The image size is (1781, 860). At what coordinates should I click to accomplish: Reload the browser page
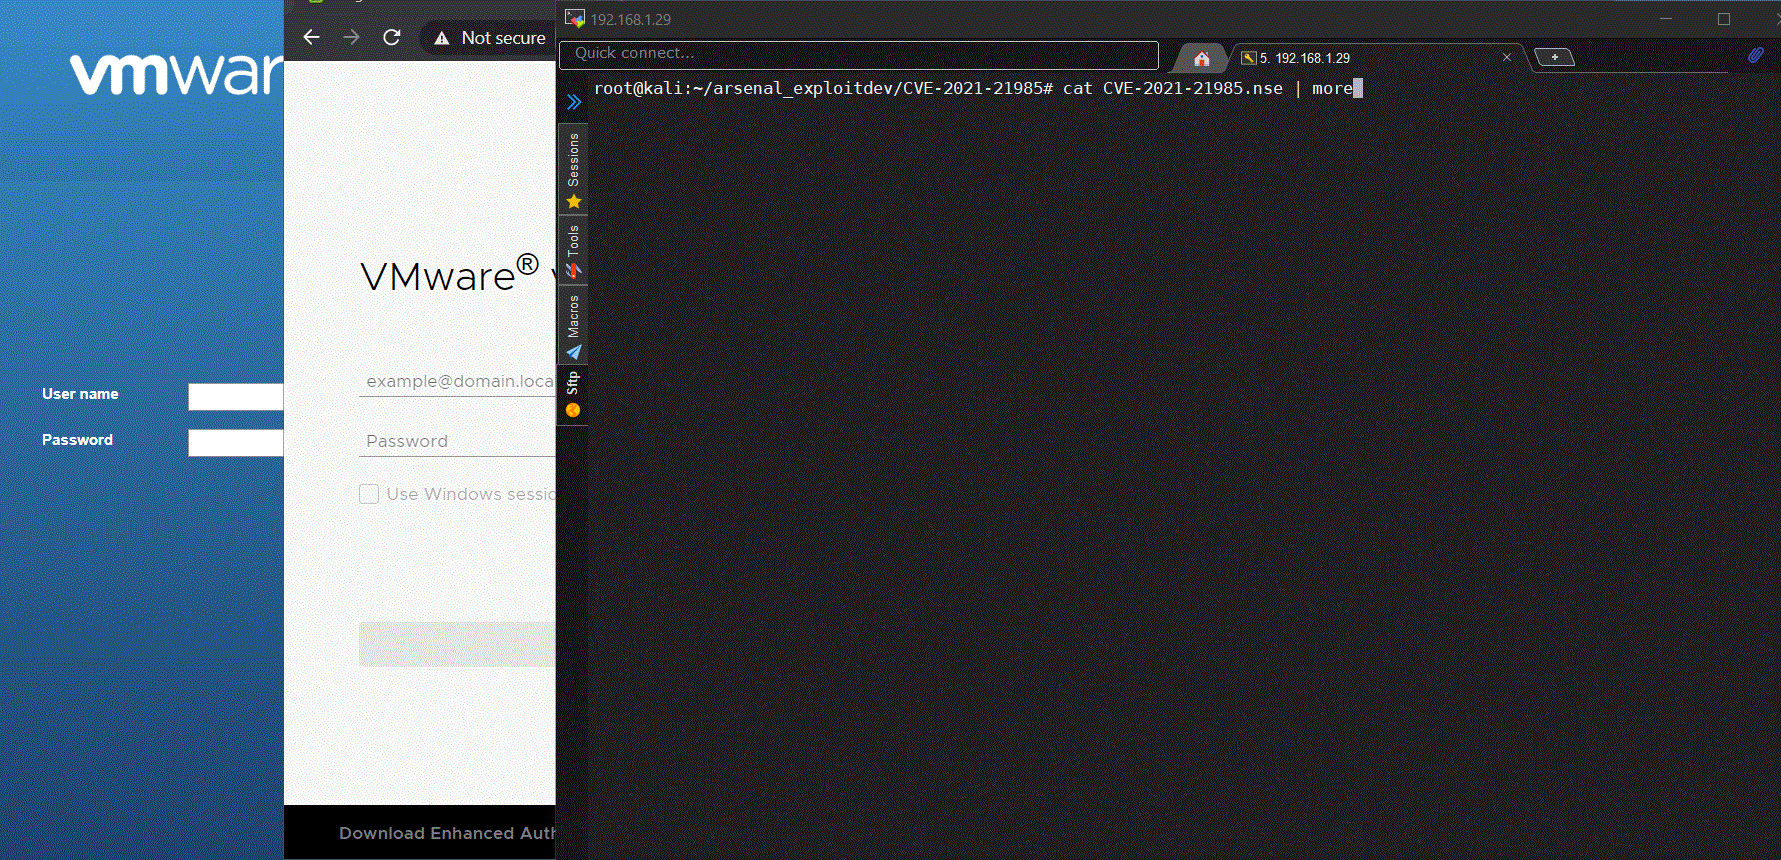pos(392,37)
